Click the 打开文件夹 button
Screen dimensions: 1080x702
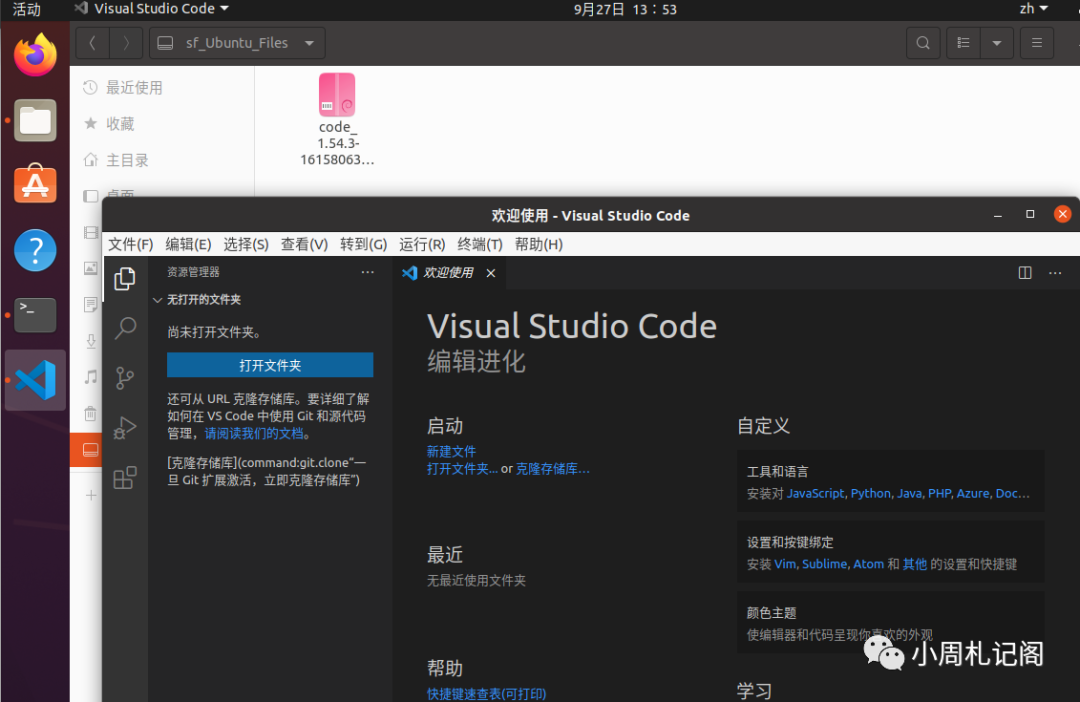pyautogui.click(x=270, y=365)
